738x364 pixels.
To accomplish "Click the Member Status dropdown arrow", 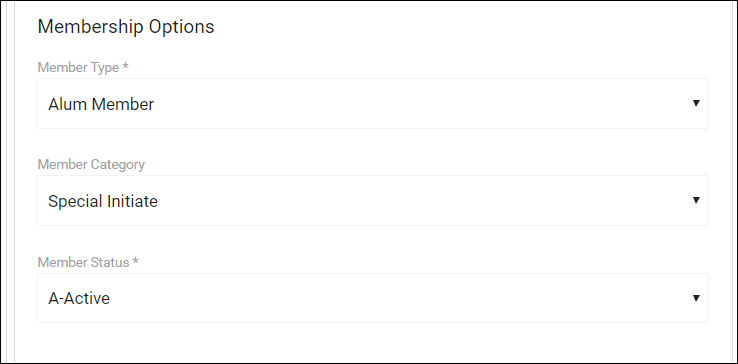I will (696, 298).
